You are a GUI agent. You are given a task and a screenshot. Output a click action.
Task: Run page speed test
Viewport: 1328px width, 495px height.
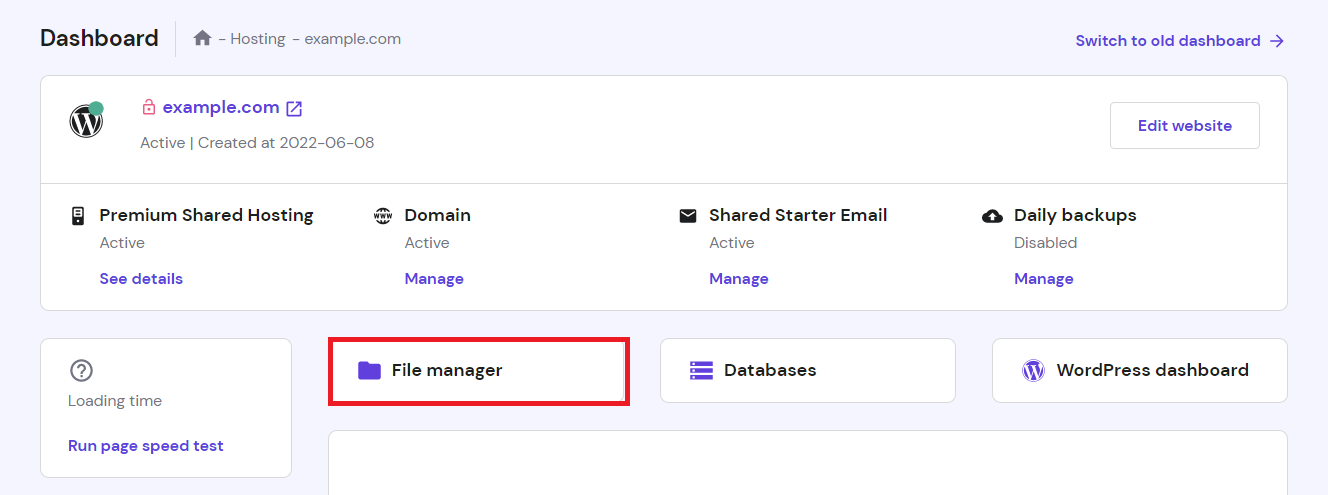(x=146, y=446)
